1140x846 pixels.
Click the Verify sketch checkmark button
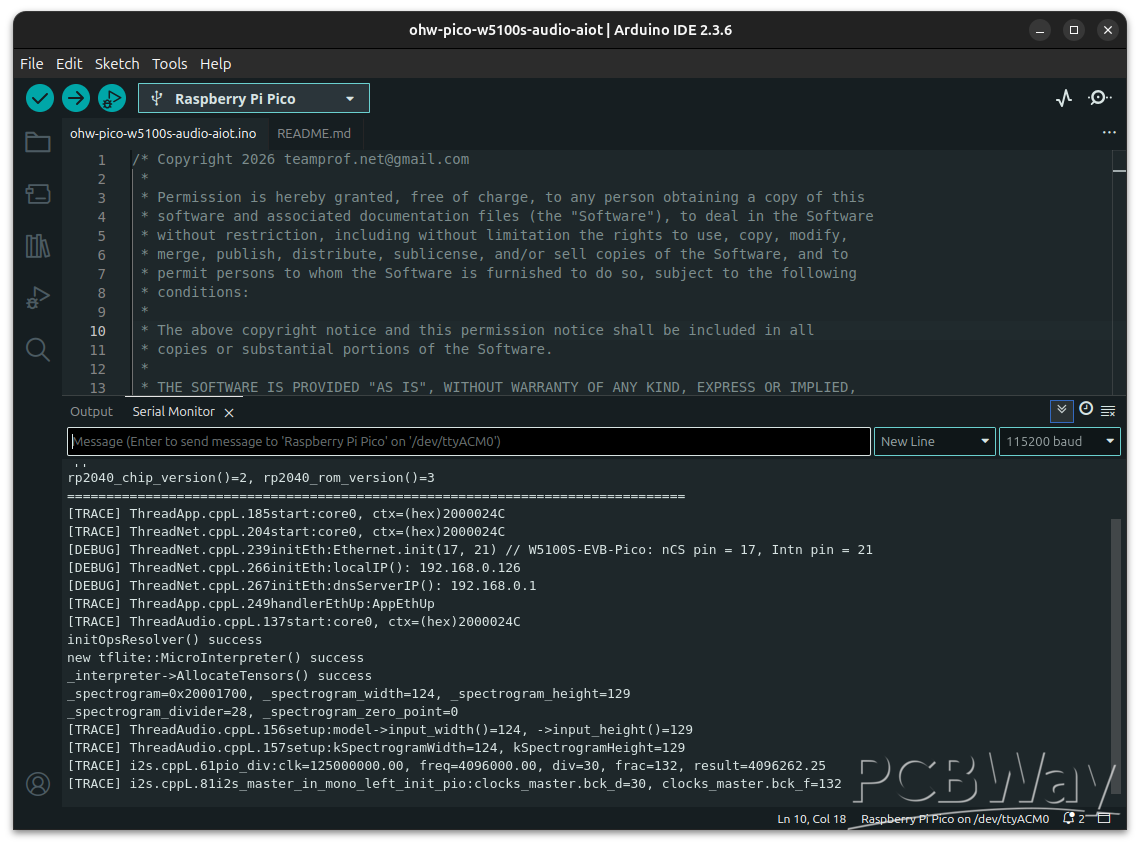coord(40,98)
